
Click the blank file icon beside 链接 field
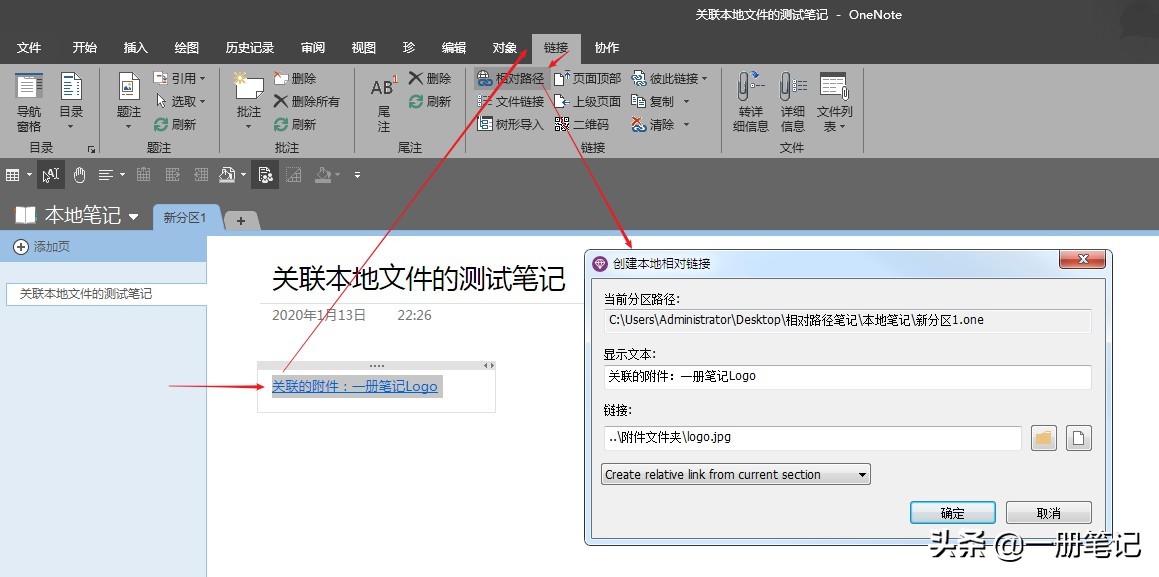(x=1078, y=438)
